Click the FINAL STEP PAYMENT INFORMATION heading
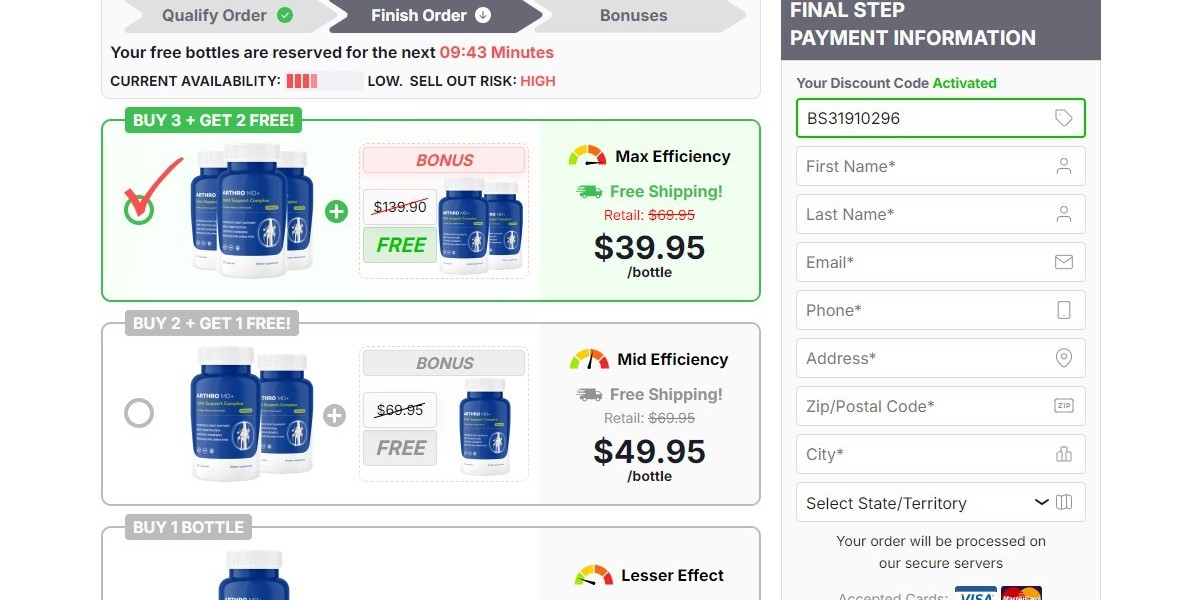 click(x=913, y=24)
